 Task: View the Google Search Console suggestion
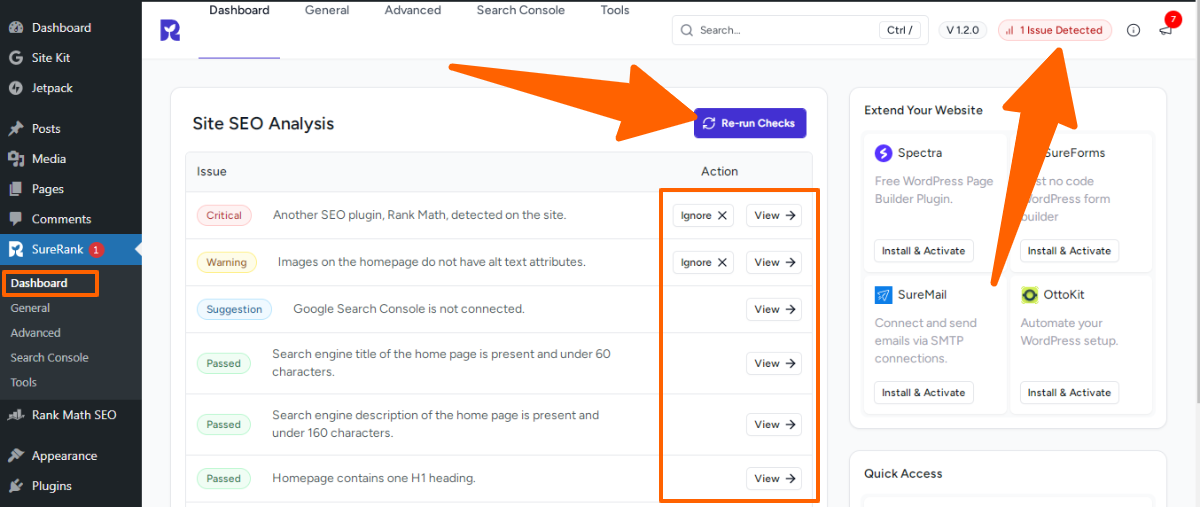coord(774,309)
